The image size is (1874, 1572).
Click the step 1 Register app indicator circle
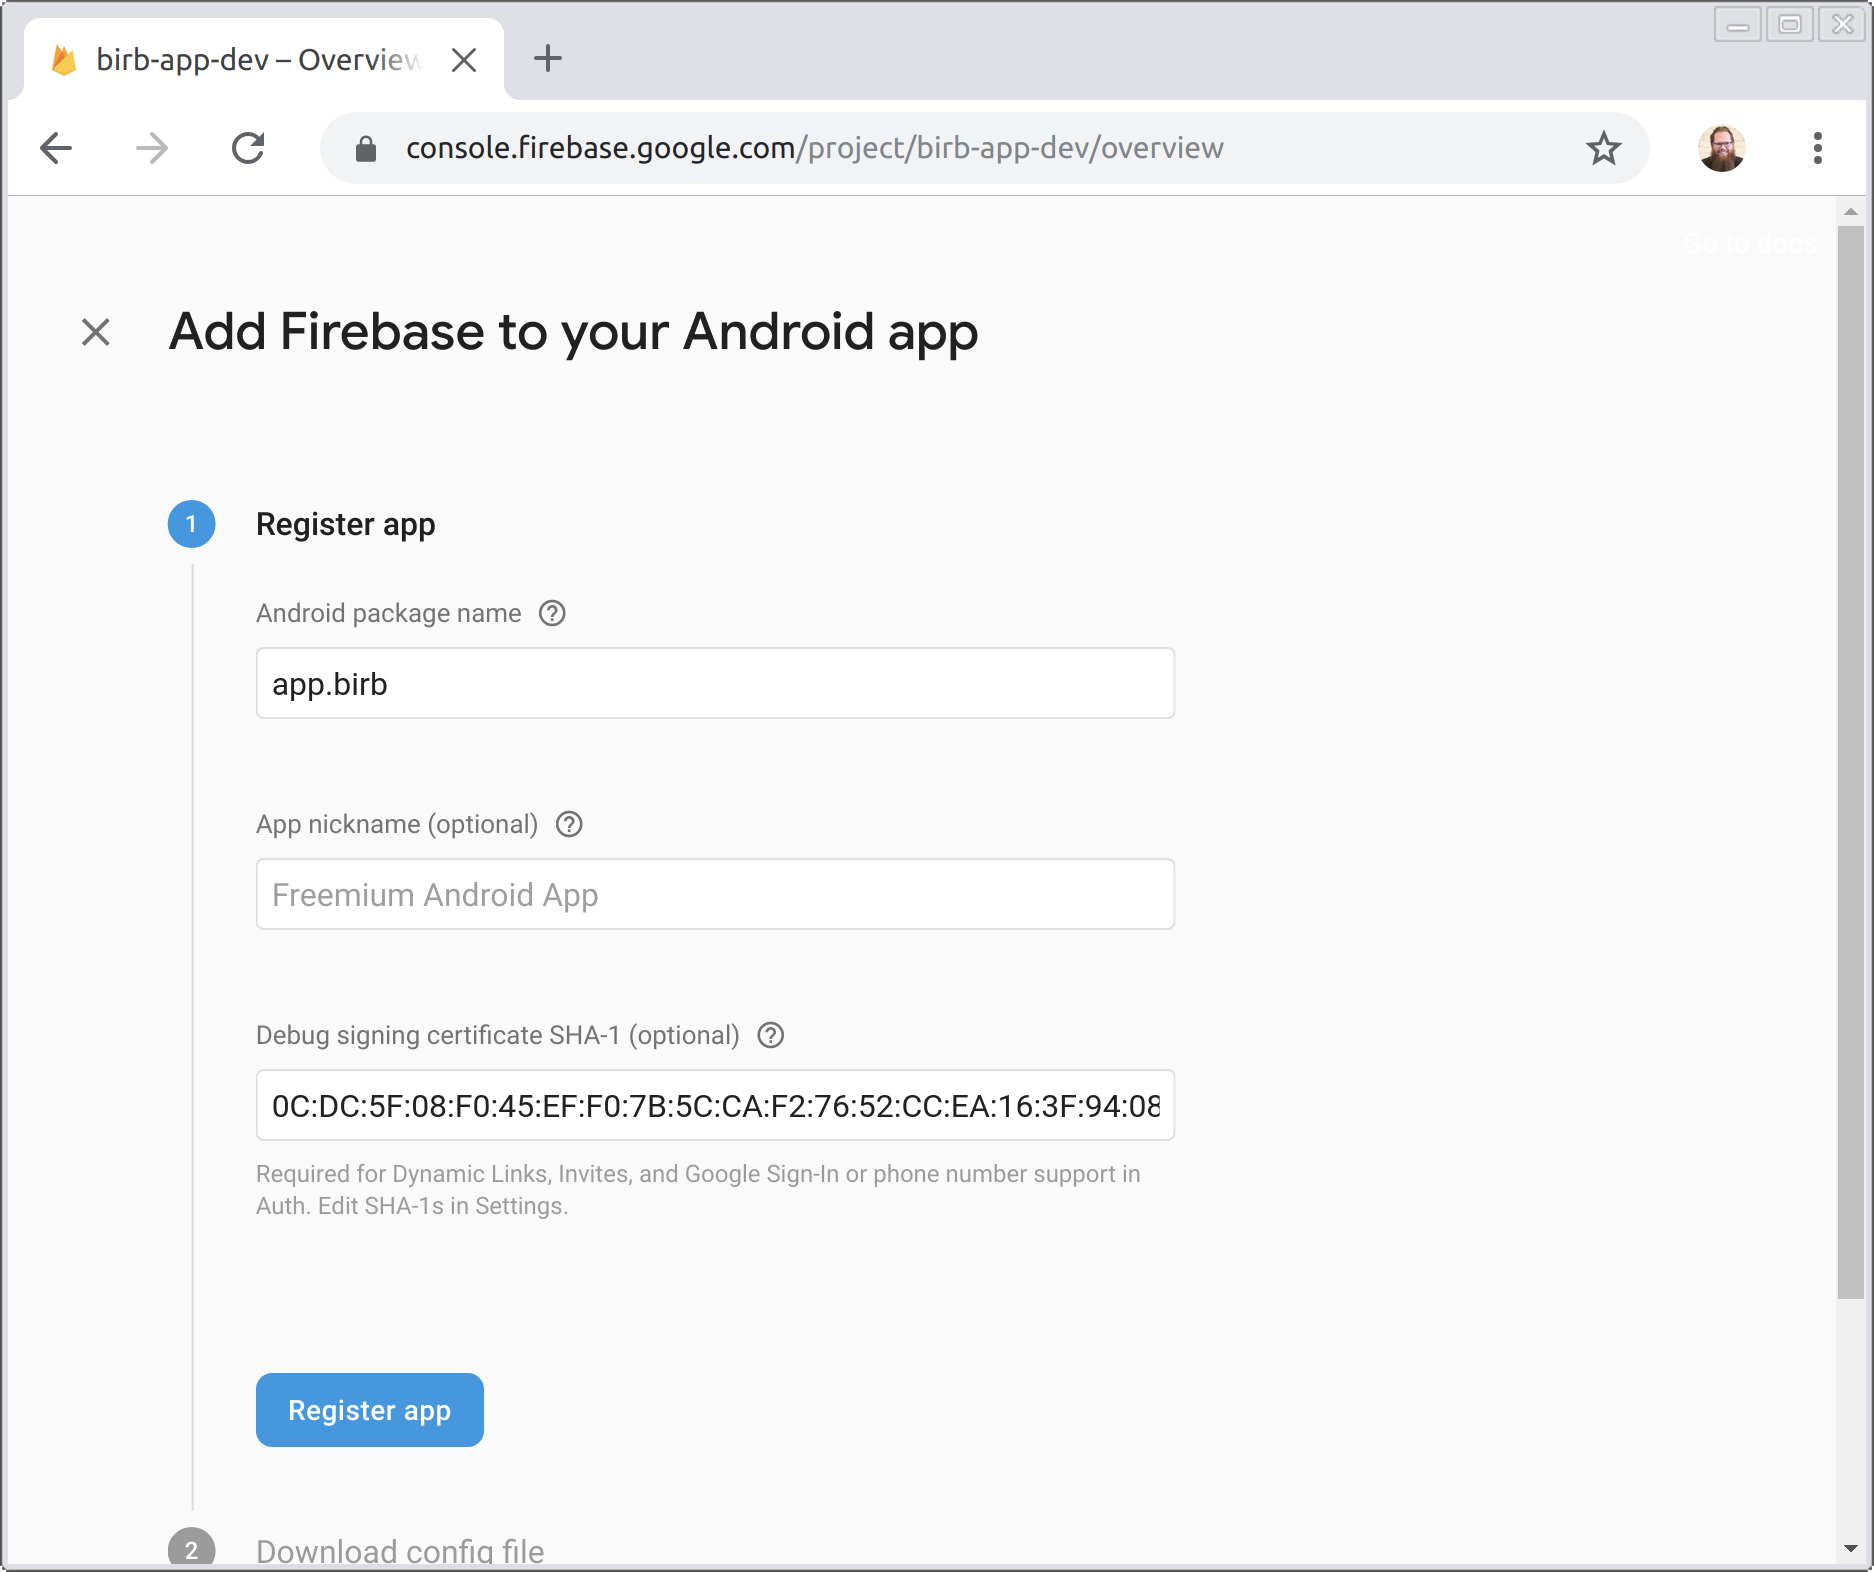pyautogui.click(x=191, y=524)
